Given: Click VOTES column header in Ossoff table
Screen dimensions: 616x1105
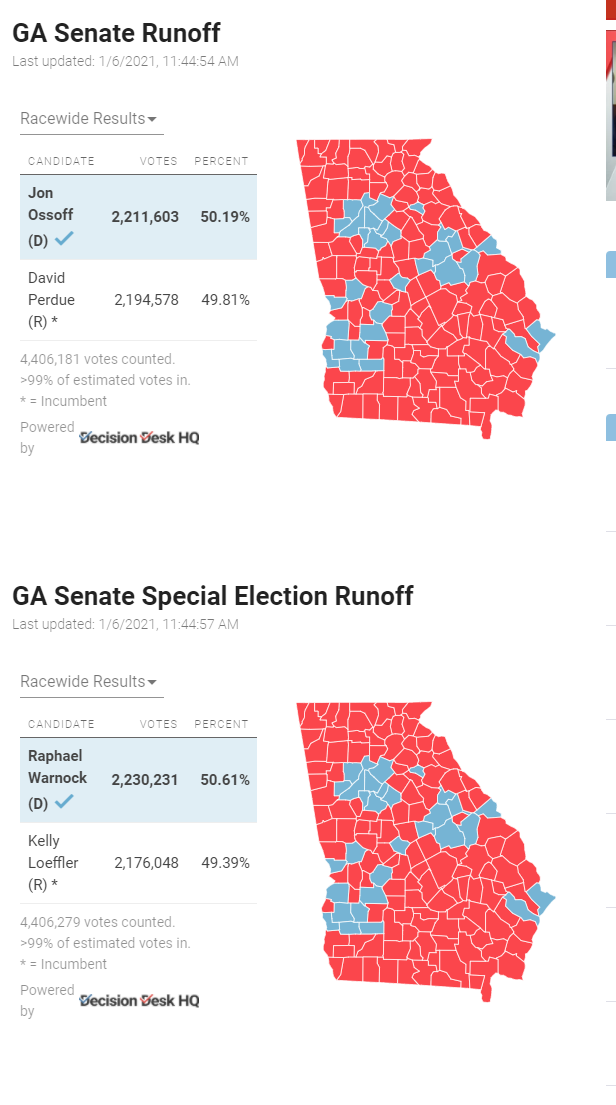Looking at the screenshot, I should pyautogui.click(x=158, y=161).
